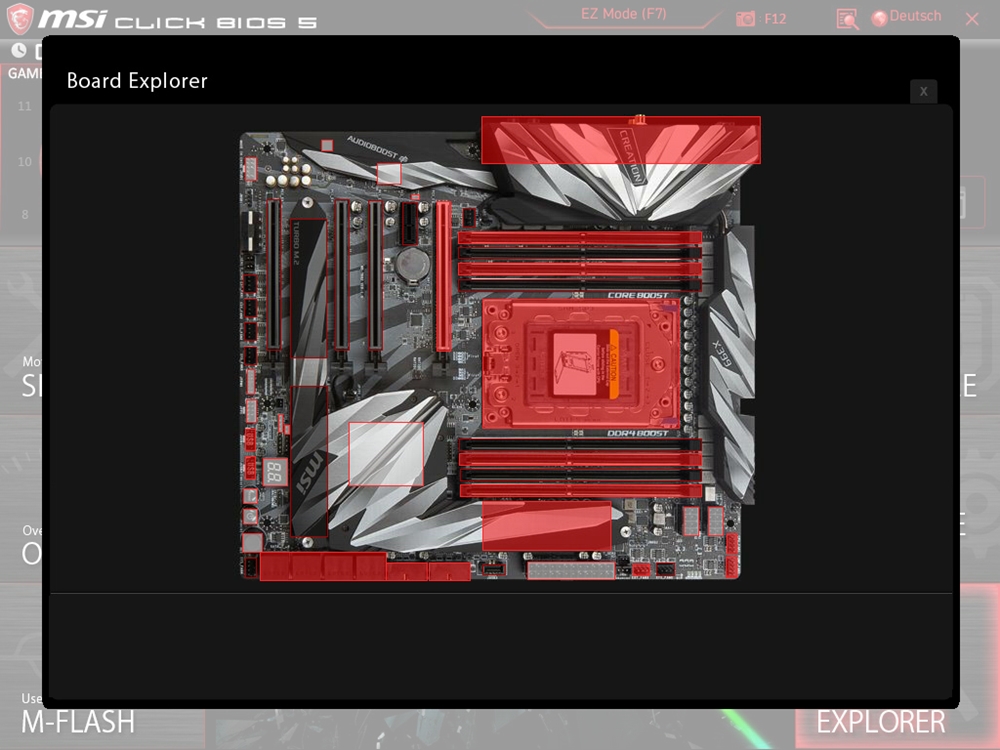Select the leftmost SATA port on the bottom edge
1000x750 pixels.
pos(276,566)
